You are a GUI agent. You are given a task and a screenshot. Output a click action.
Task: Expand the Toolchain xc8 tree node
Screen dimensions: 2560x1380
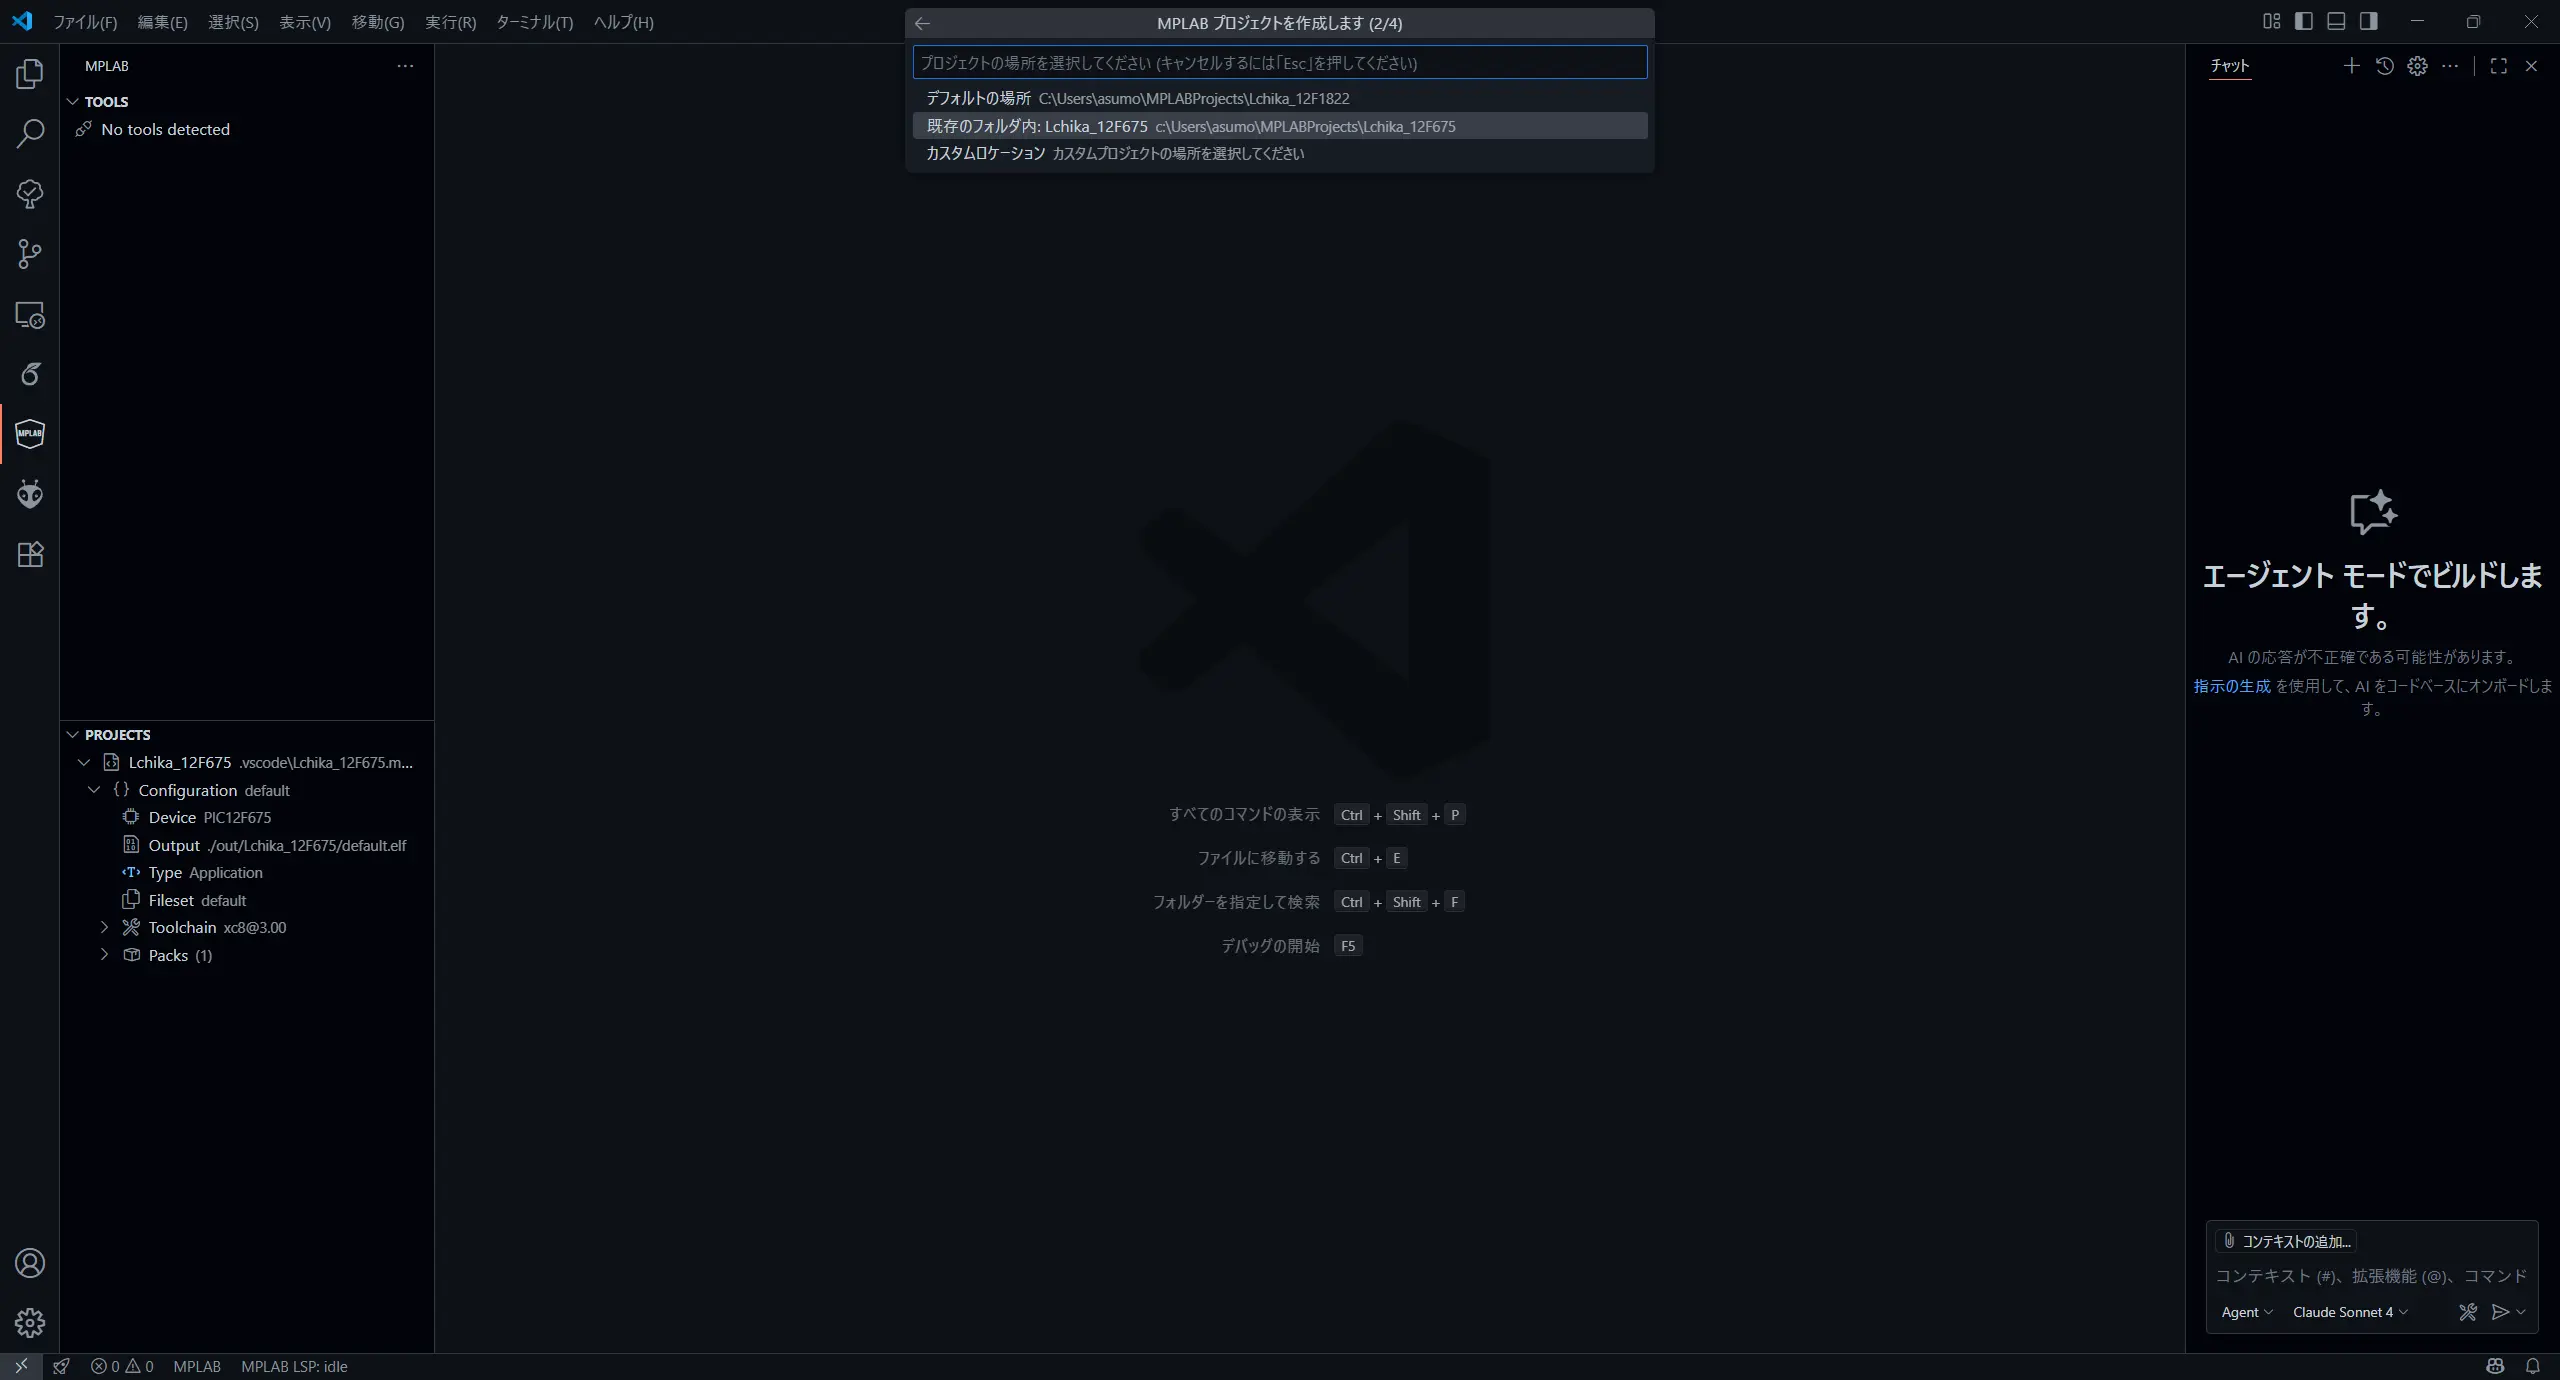[105, 928]
